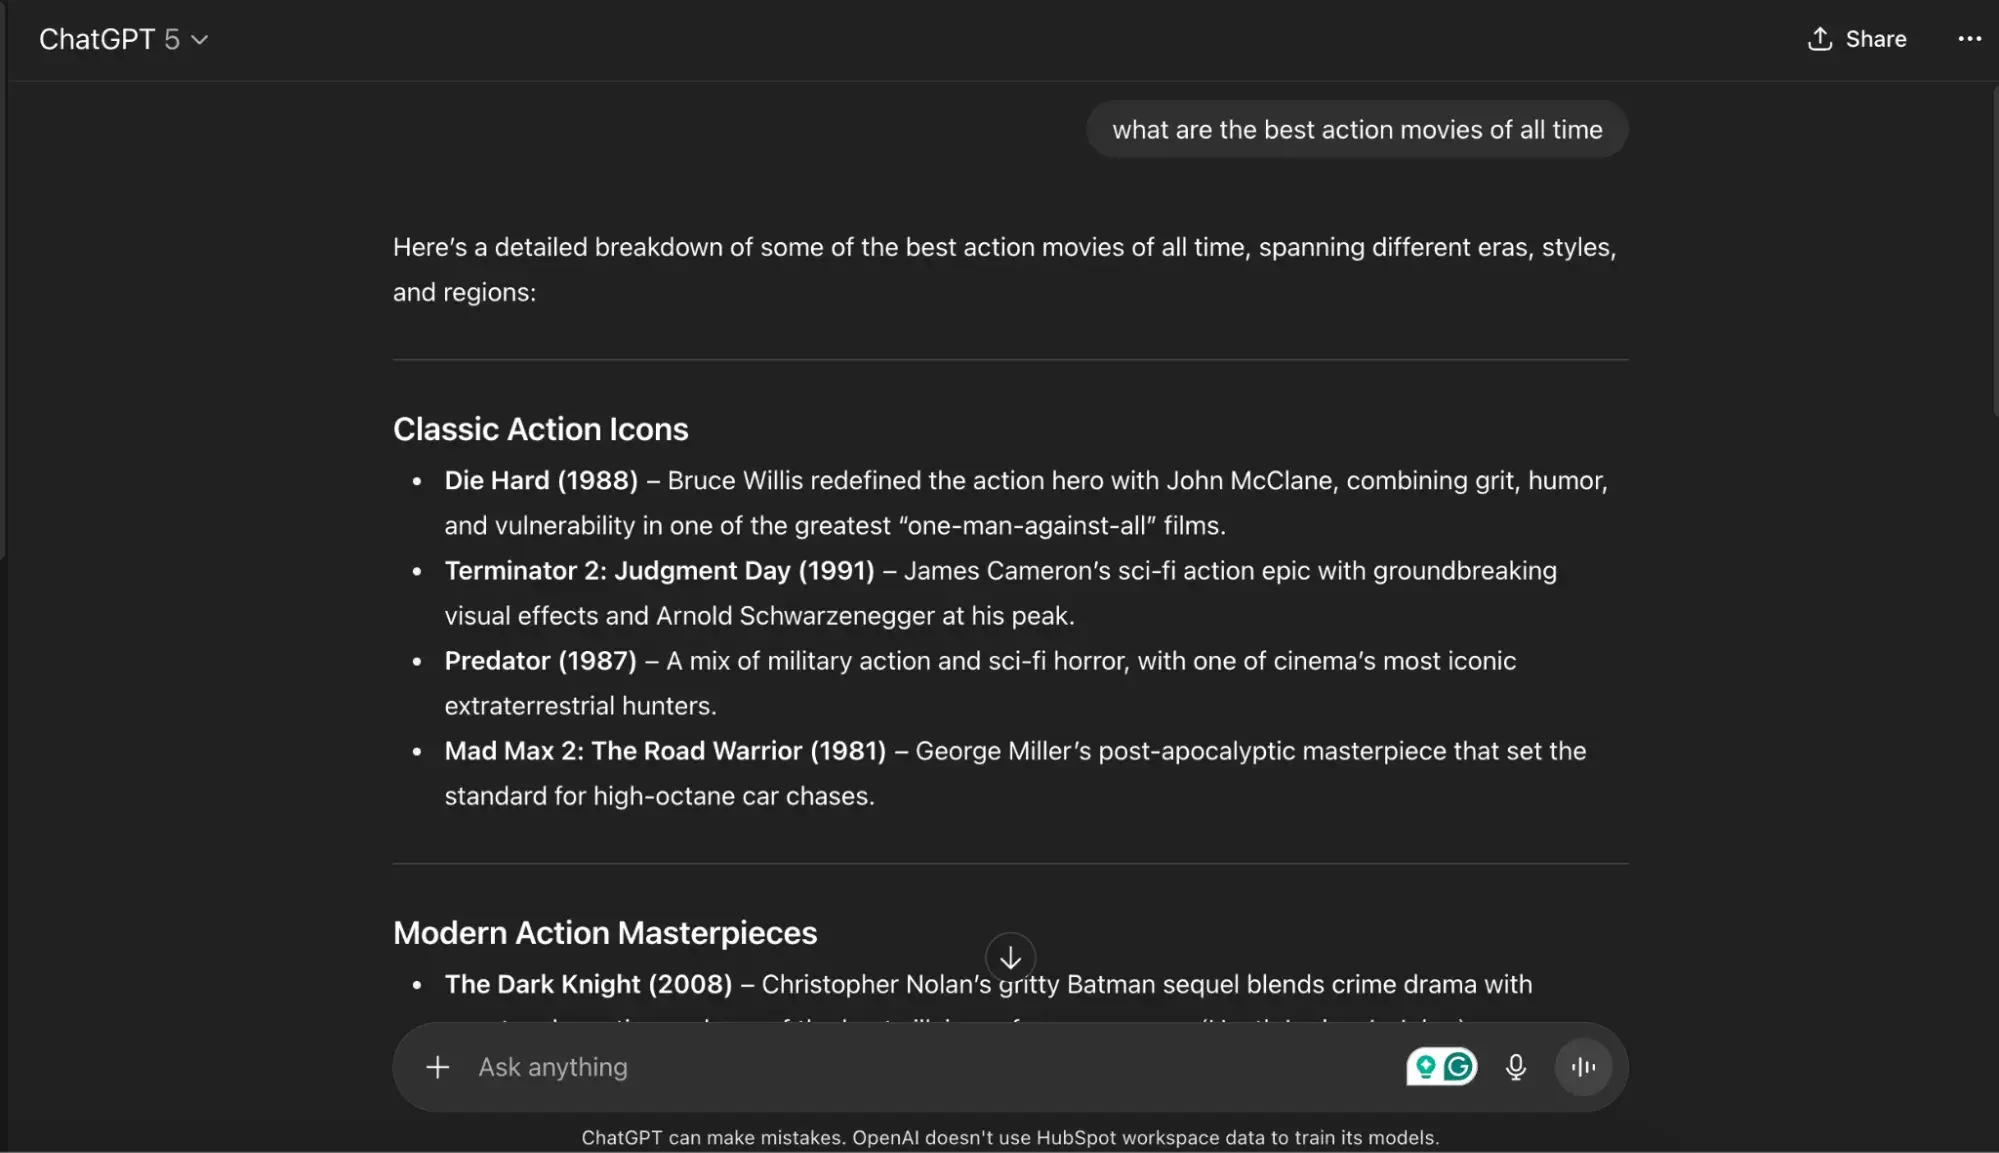Select the user's action-movies question bubble
Screen dimensions: 1999x1153
pos(1357,129)
